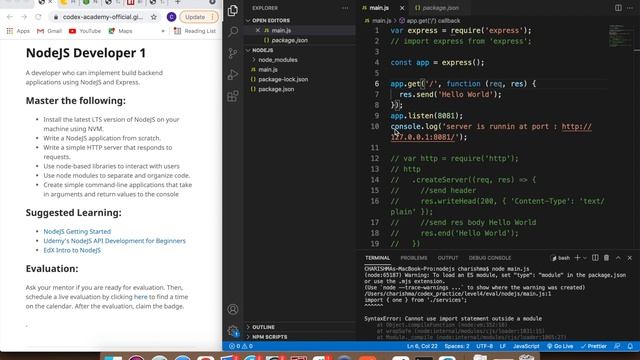This screenshot has width=640, height=360.
Task: Open the Accounts menu in activity bar
Action: (x=233, y=309)
